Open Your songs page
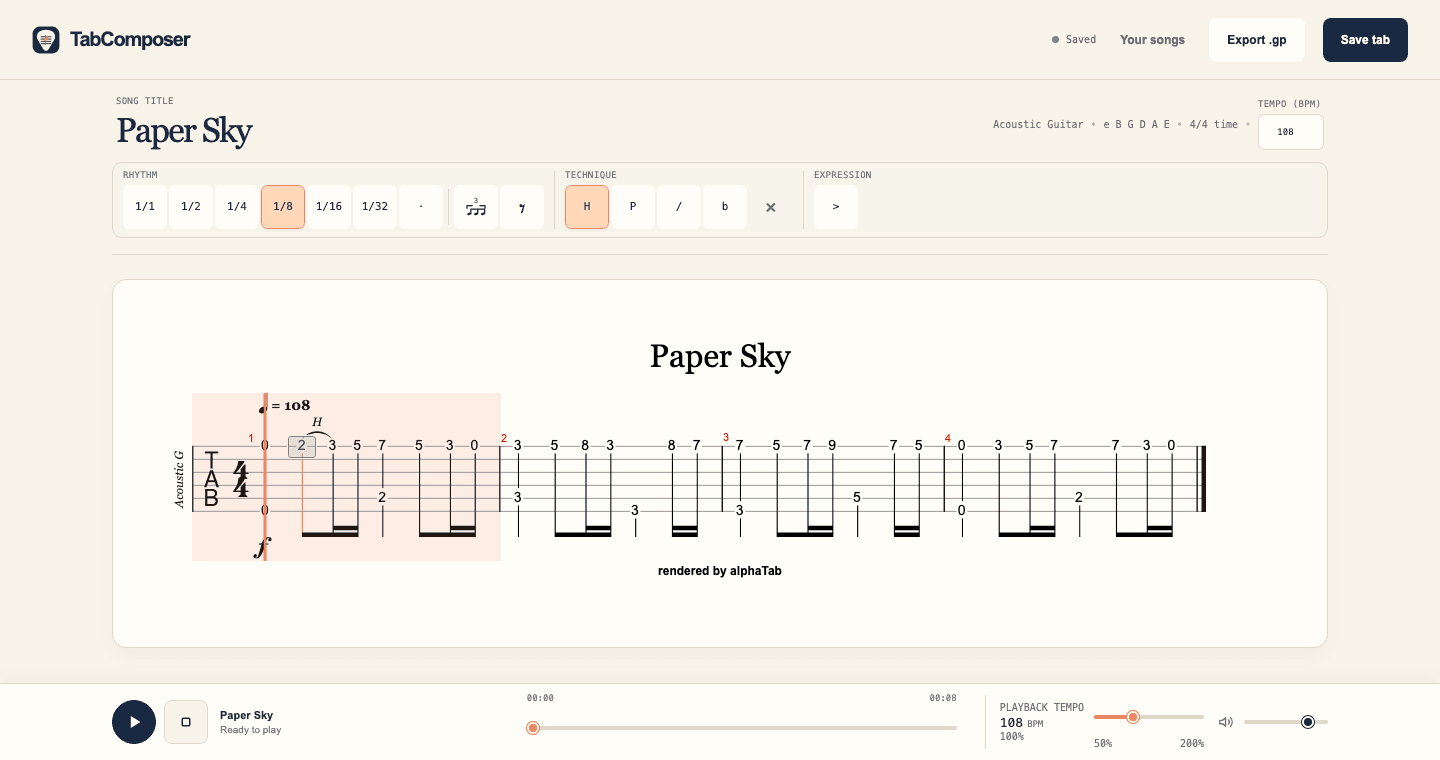 1152,40
